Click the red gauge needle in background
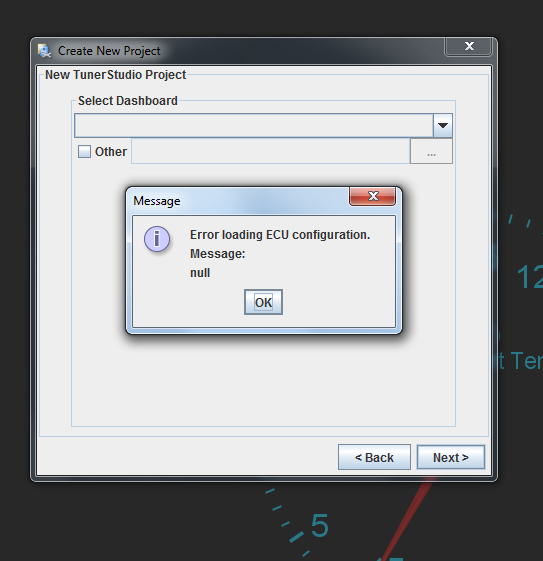This screenshot has height=561, width=543. click(x=408, y=519)
